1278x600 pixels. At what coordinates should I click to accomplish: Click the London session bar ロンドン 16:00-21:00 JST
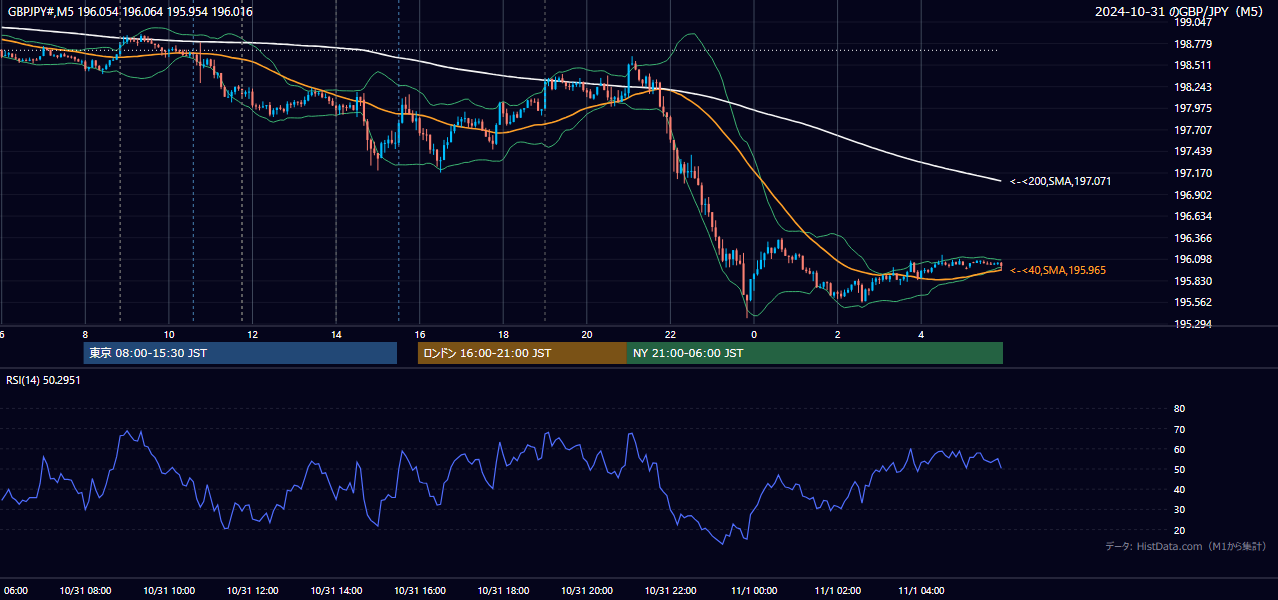tap(522, 353)
